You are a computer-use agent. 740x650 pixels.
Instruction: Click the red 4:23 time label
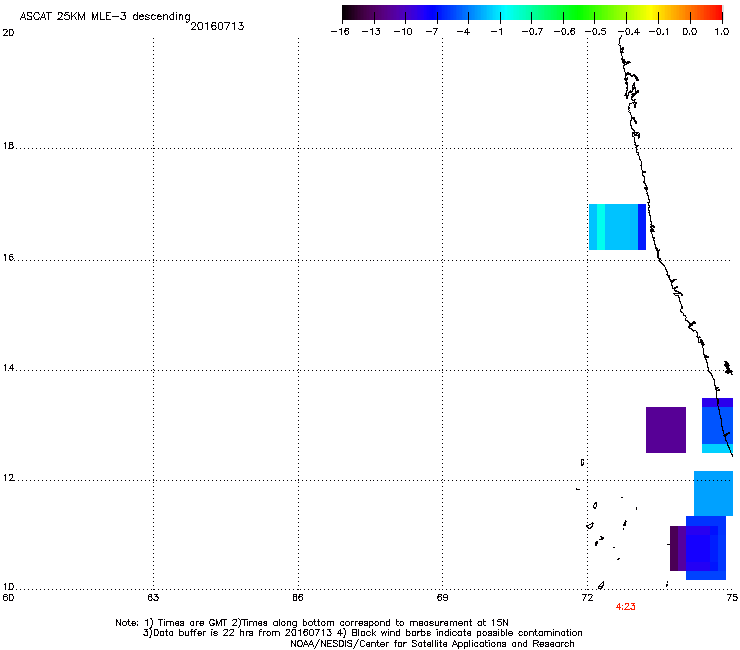[625, 607]
